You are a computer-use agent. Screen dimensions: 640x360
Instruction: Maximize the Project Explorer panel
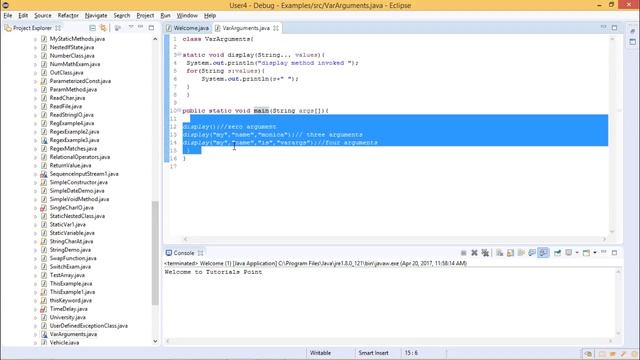pos(151,27)
